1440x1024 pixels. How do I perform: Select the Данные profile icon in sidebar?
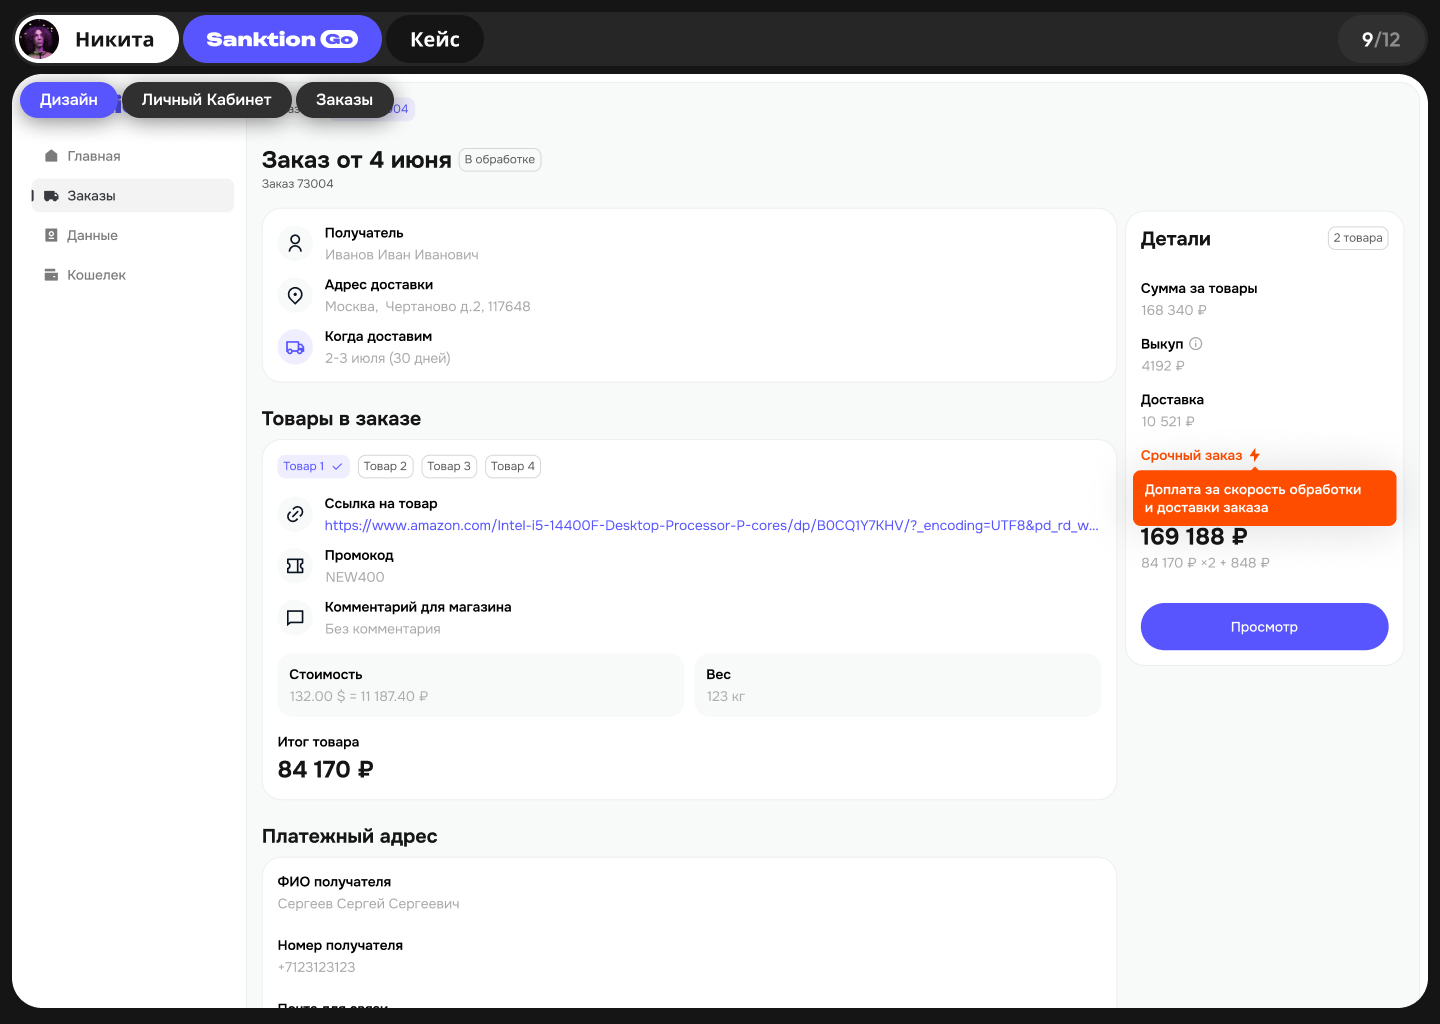pyautogui.click(x=51, y=234)
